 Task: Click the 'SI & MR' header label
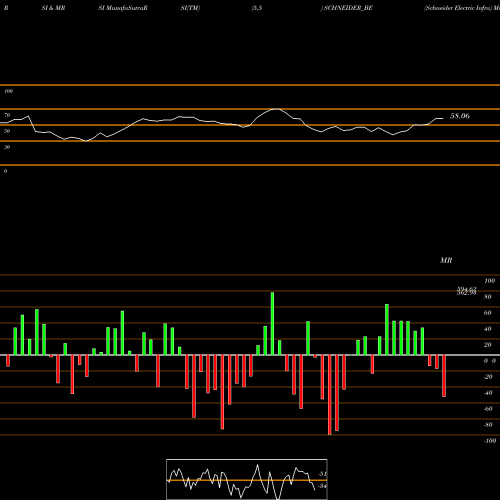[53, 8]
